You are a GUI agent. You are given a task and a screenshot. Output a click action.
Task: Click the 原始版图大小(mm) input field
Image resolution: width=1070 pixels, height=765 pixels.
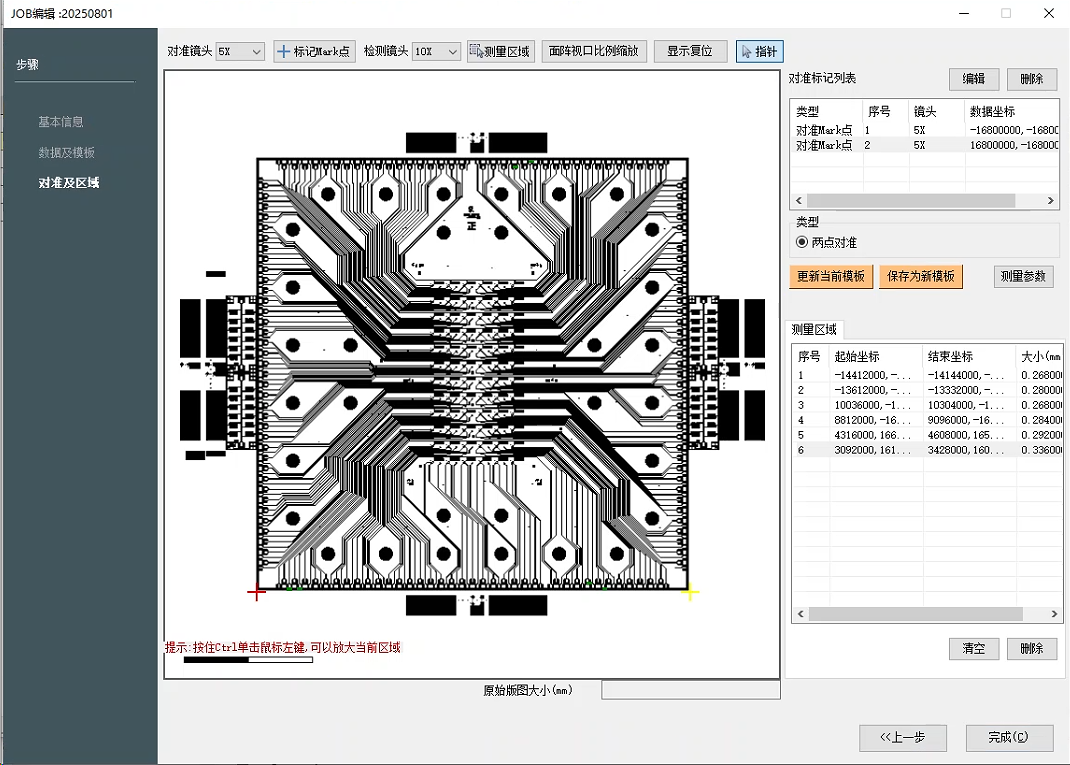pyautogui.click(x=690, y=690)
